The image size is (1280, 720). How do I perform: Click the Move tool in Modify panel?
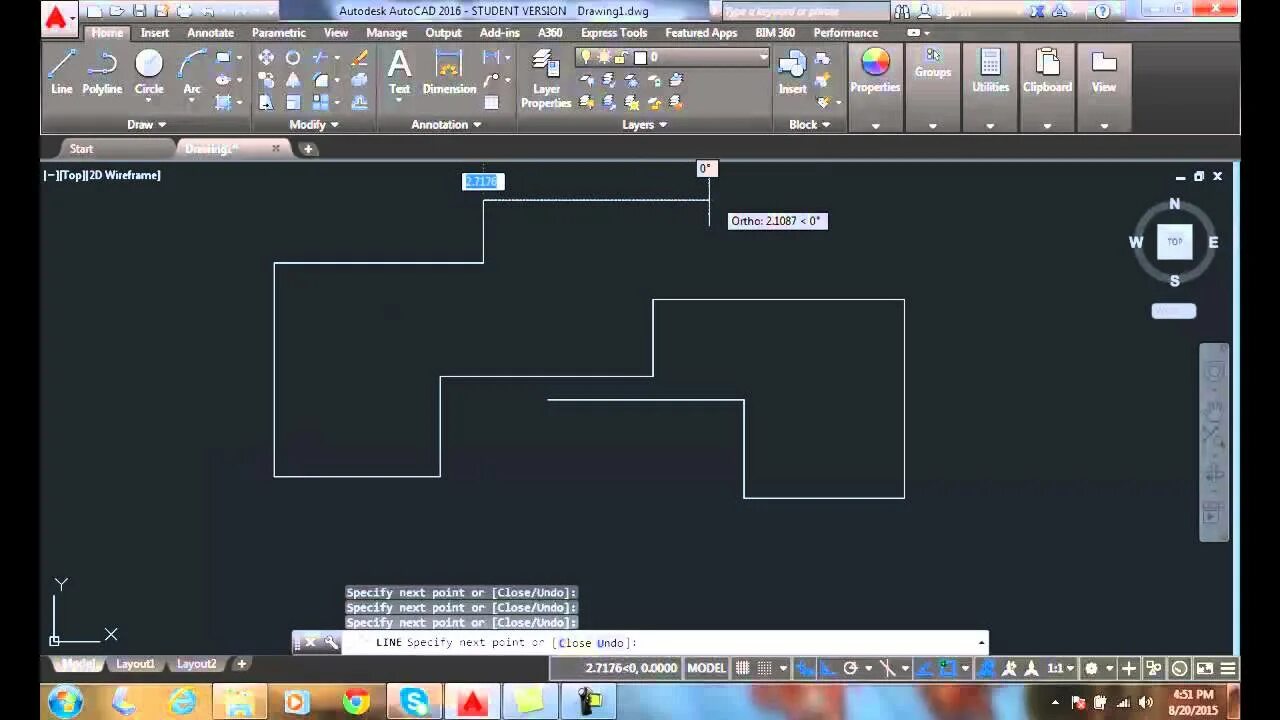266,58
